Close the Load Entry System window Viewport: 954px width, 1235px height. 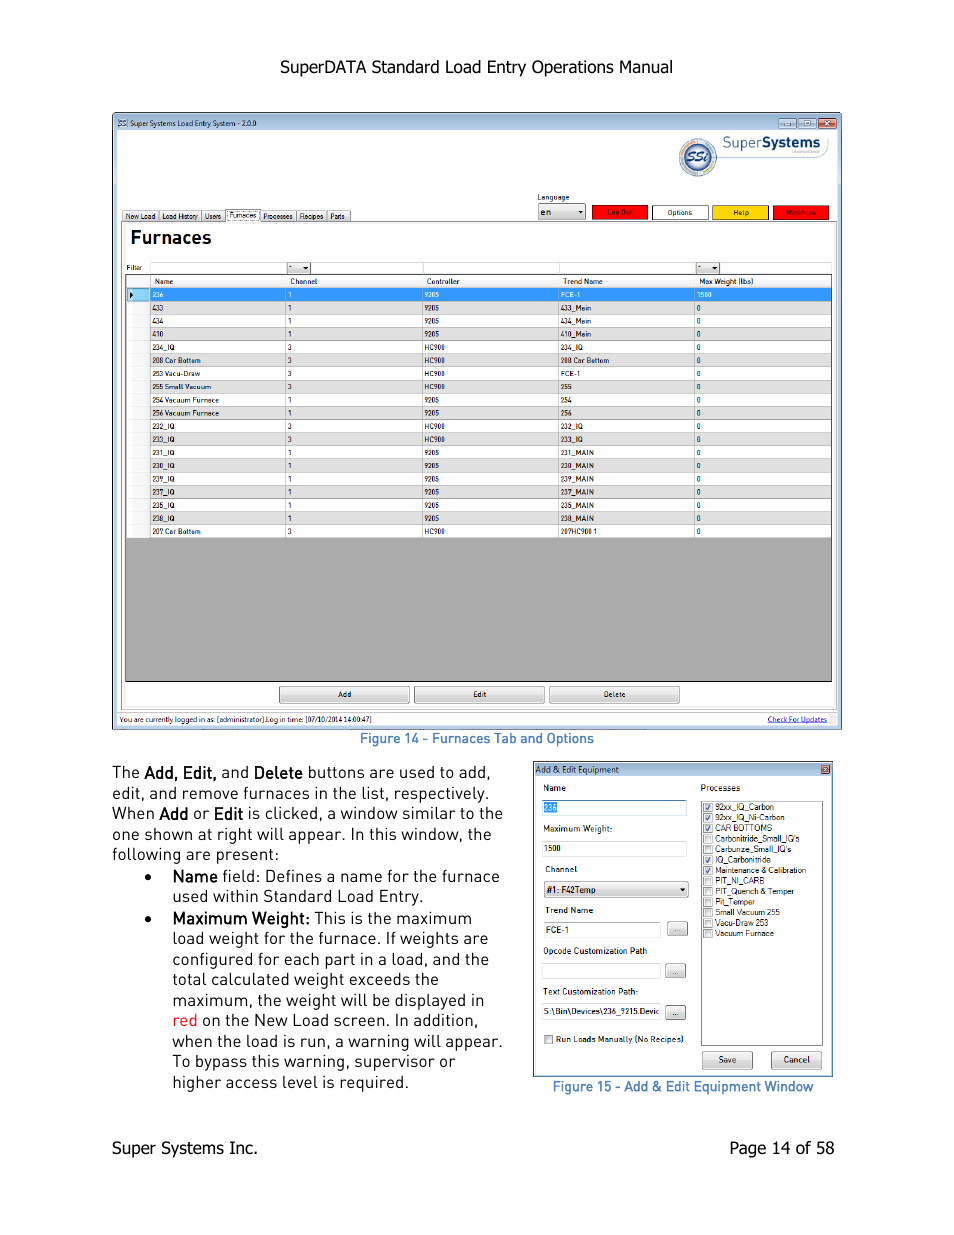(x=826, y=123)
